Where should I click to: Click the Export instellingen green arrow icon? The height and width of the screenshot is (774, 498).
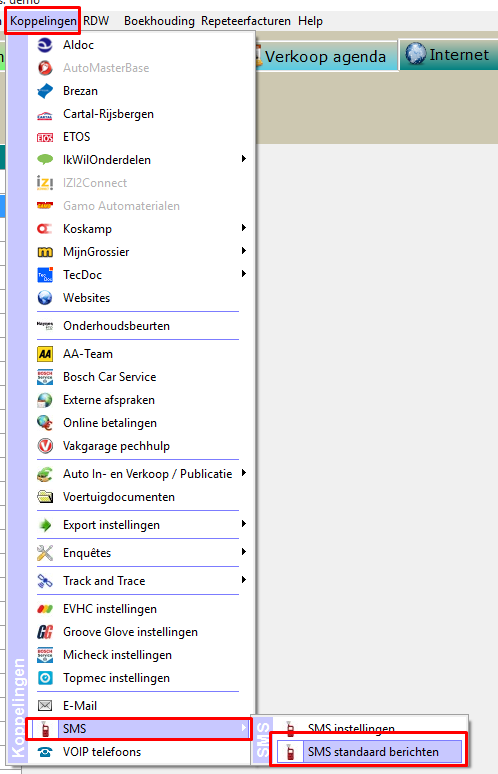pyautogui.click(x=45, y=525)
